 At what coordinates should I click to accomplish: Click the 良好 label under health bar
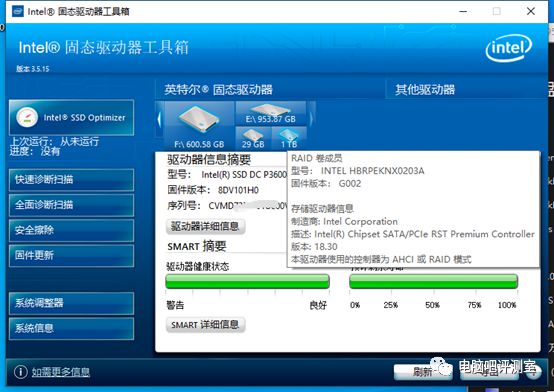318,305
